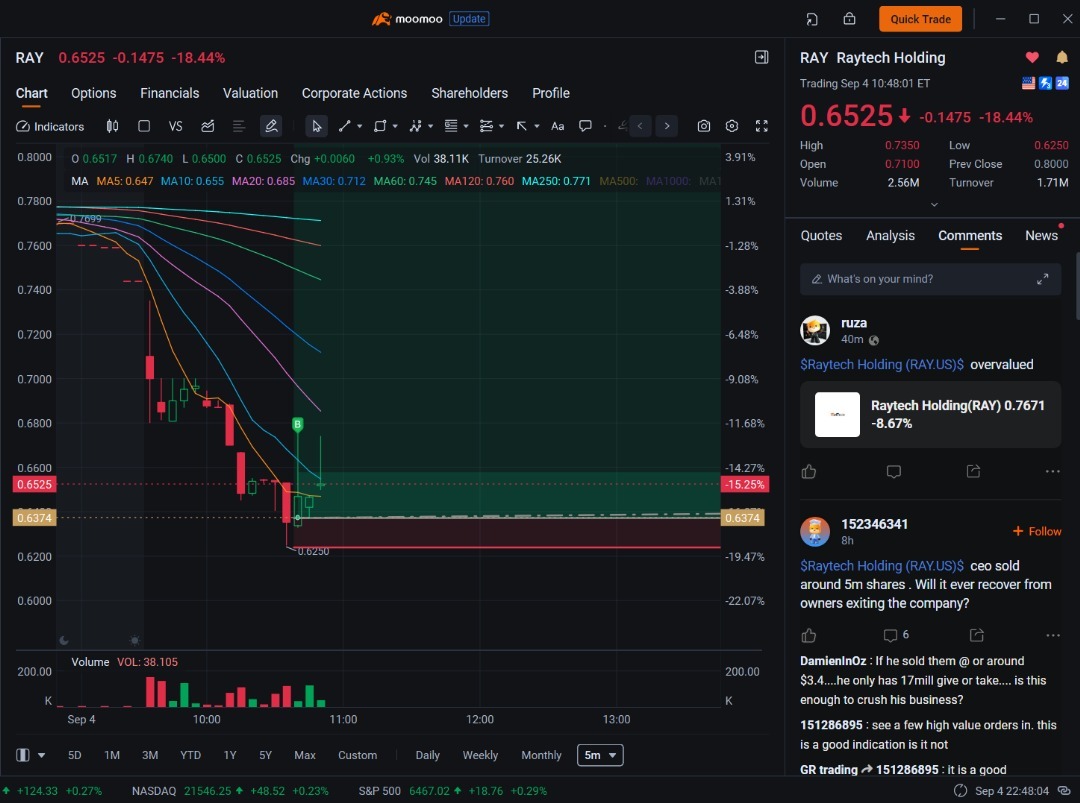
Task: Open chart settings gear
Action: click(732, 126)
